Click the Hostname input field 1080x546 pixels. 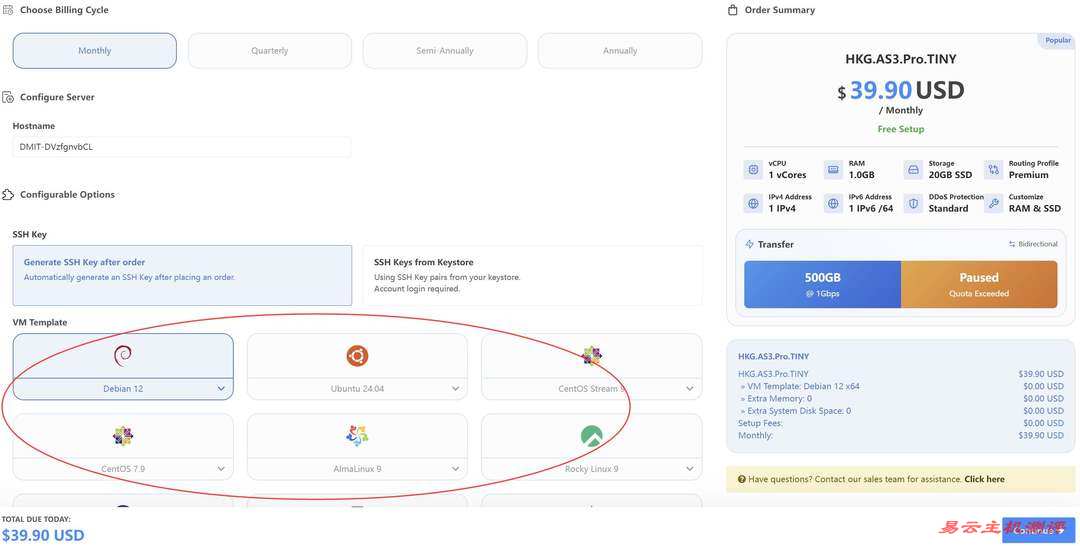tap(182, 147)
